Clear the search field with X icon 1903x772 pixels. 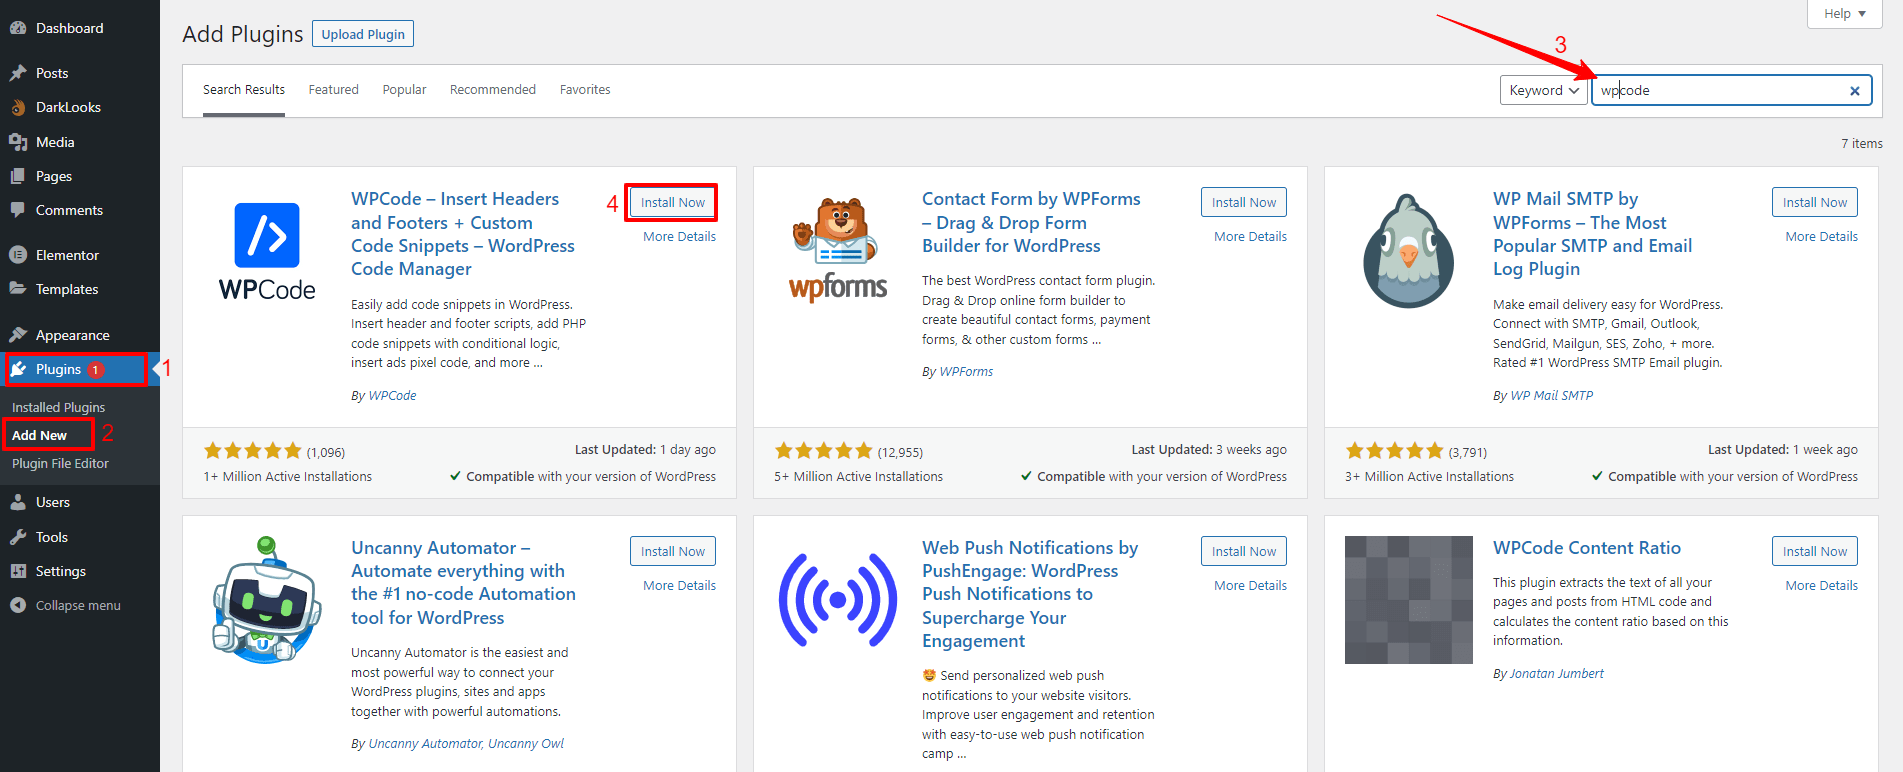[1855, 91]
